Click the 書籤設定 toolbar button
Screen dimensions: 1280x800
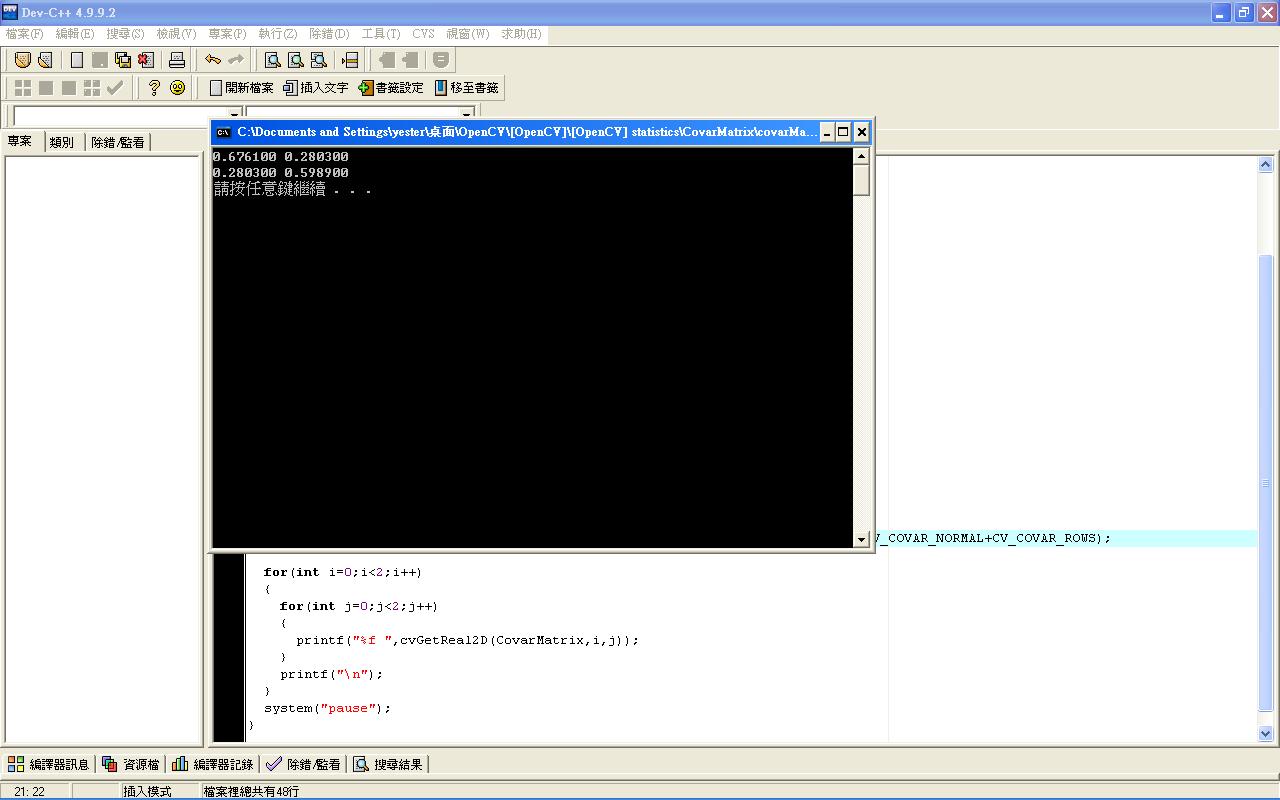(x=391, y=88)
